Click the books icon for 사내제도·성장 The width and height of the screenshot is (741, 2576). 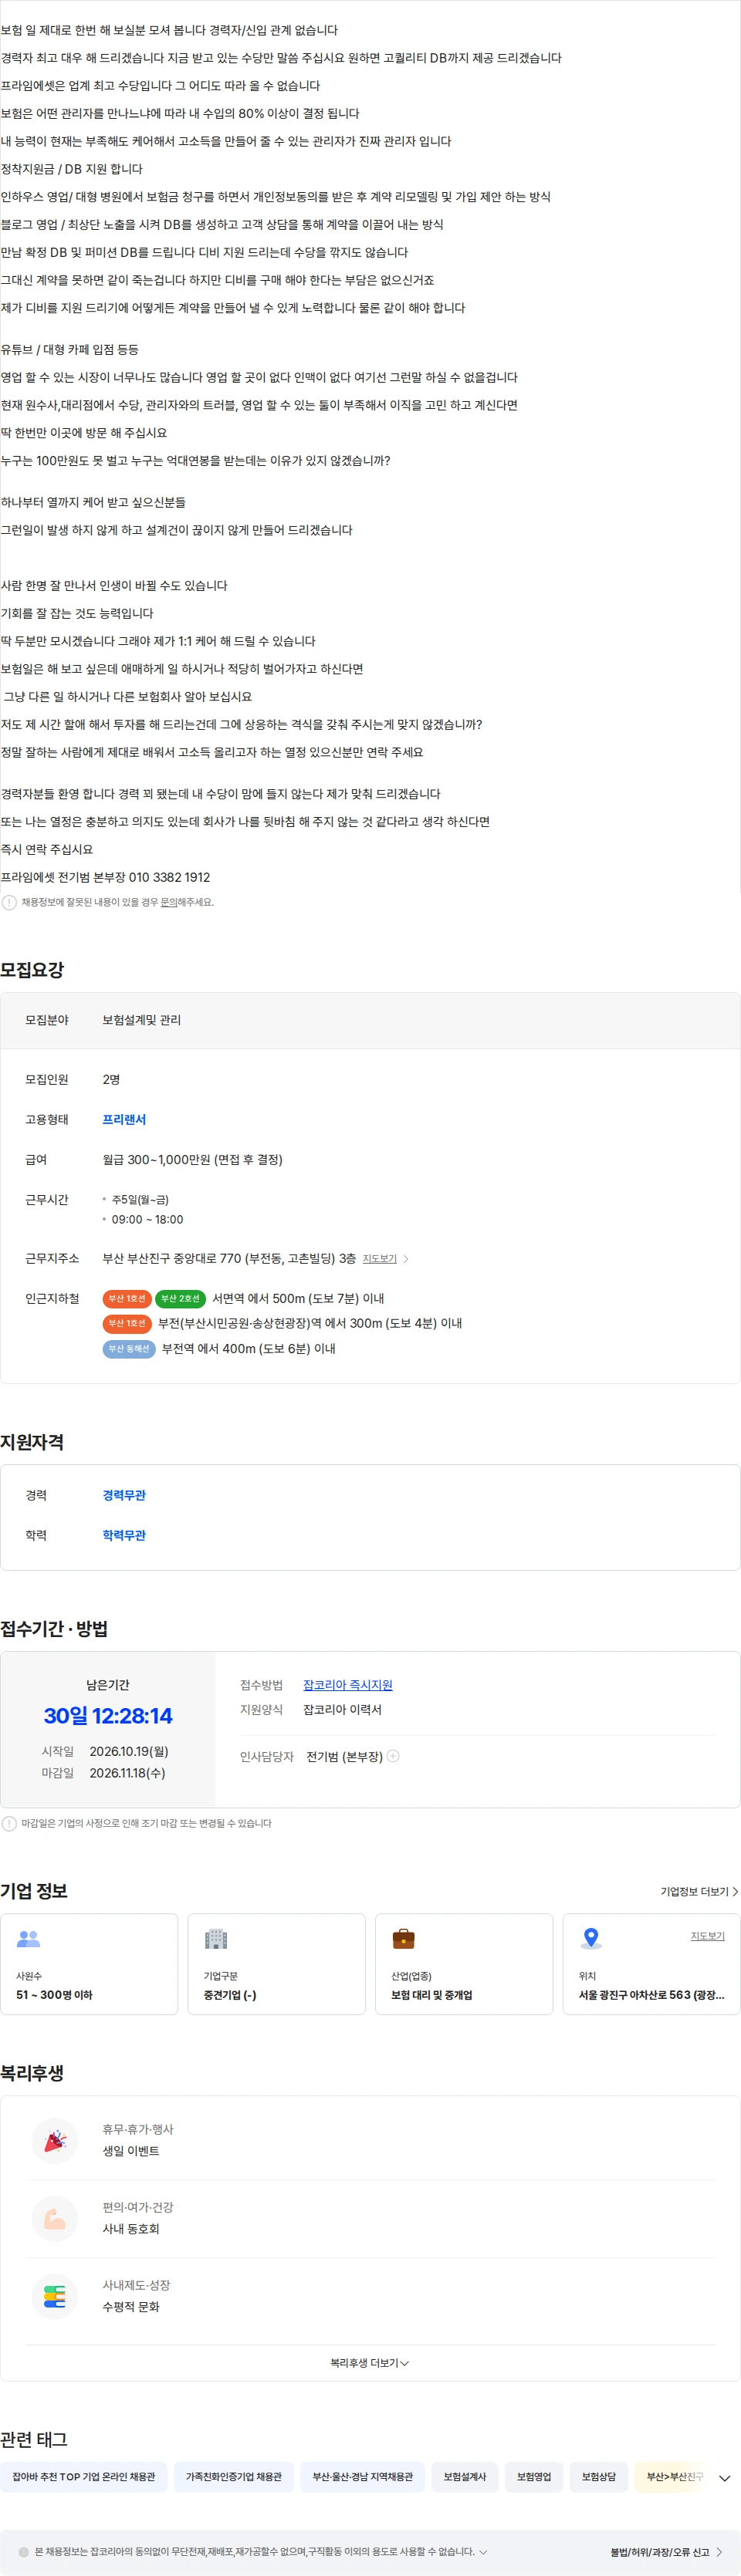coord(55,2296)
